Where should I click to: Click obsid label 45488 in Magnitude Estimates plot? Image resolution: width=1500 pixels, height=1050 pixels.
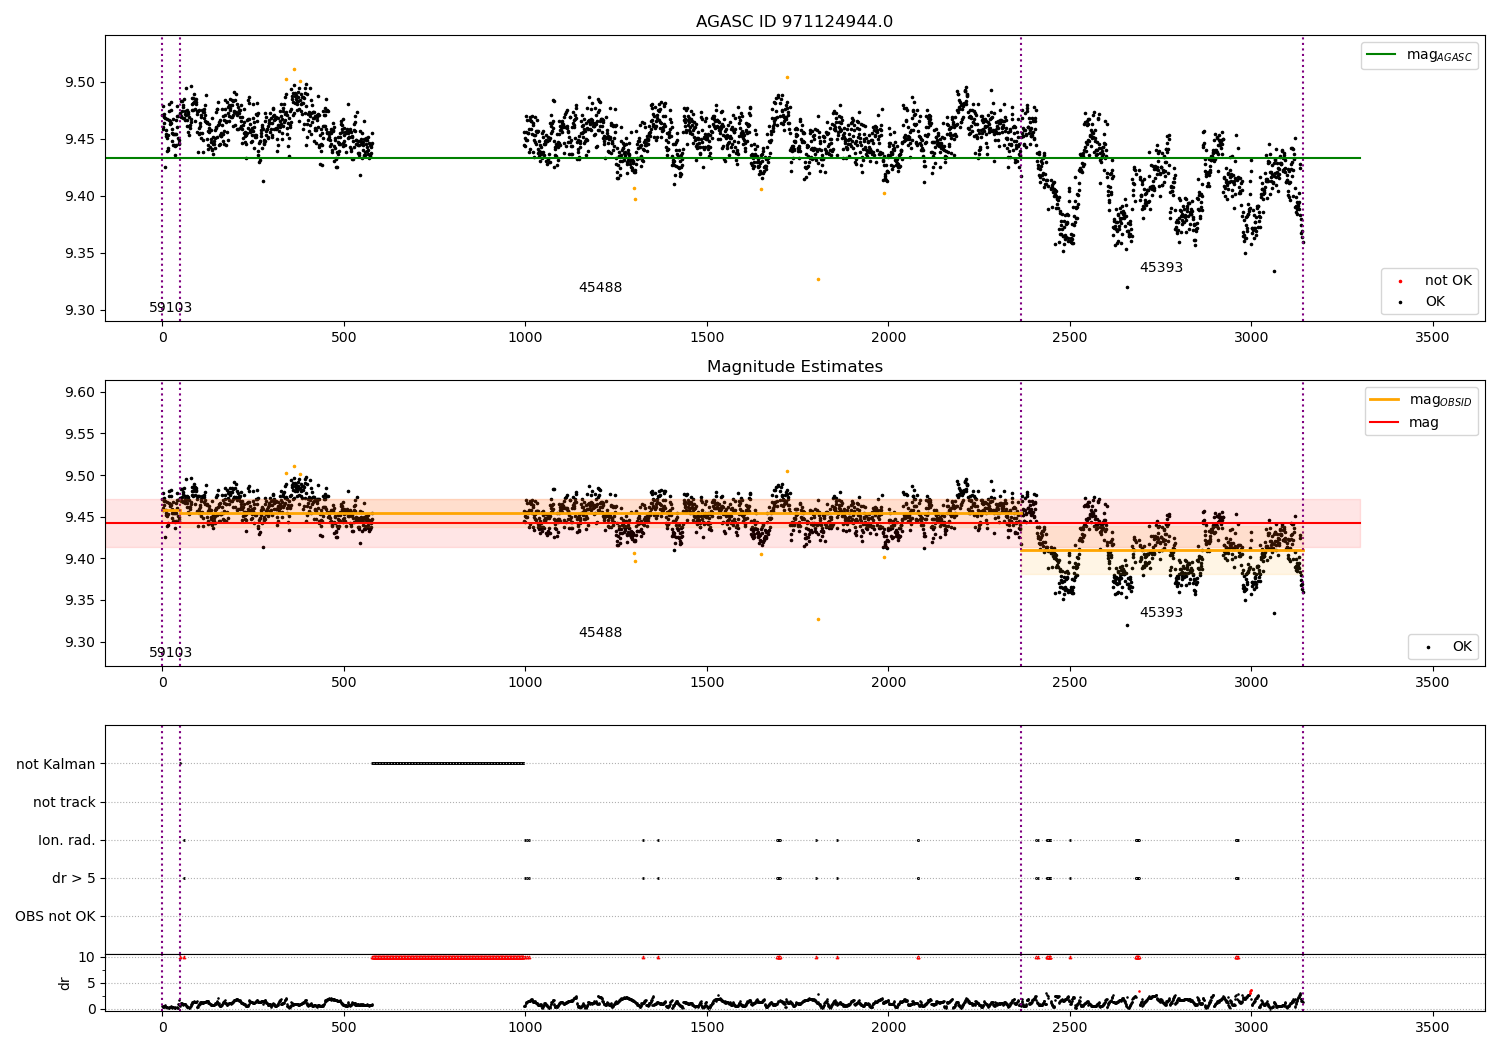pos(600,633)
